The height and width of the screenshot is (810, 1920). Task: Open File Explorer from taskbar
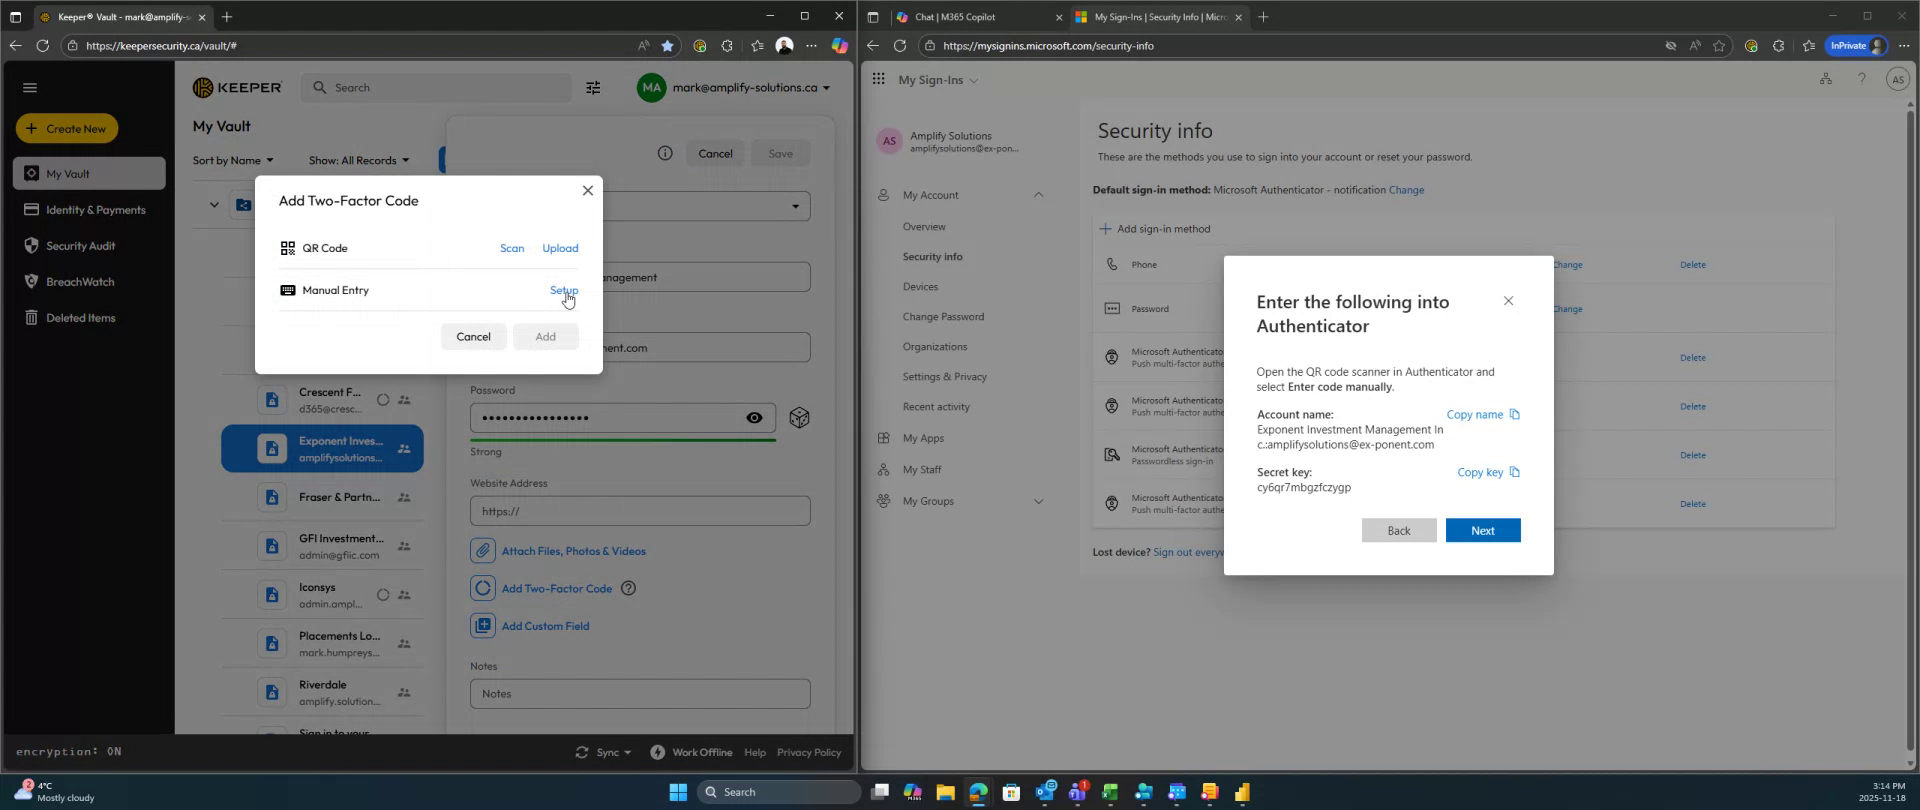(x=945, y=792)
